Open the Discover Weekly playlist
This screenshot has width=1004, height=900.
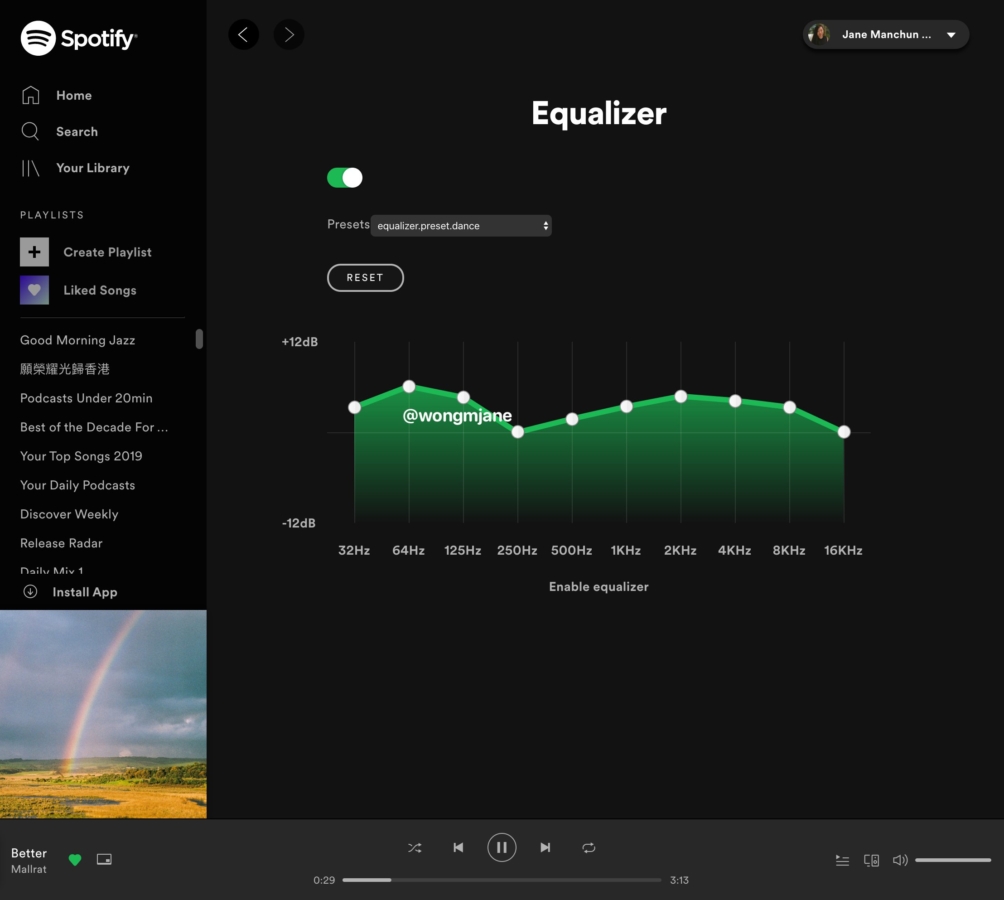click(x=69, y=514)
